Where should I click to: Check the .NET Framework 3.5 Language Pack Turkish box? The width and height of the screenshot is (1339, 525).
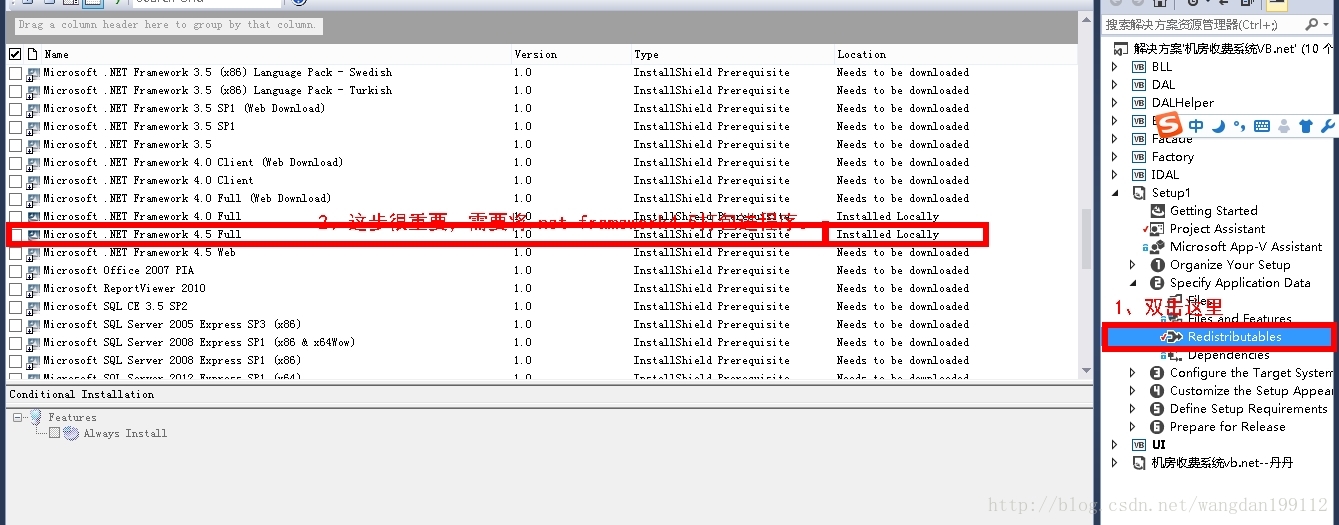point(15,91)
